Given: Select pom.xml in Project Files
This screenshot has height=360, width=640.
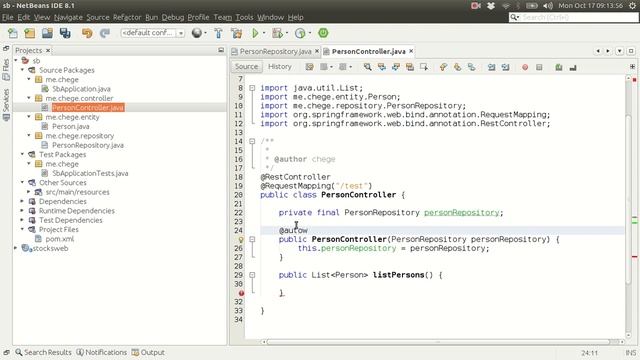Looking at the screenshot, I should pos(60,239).
